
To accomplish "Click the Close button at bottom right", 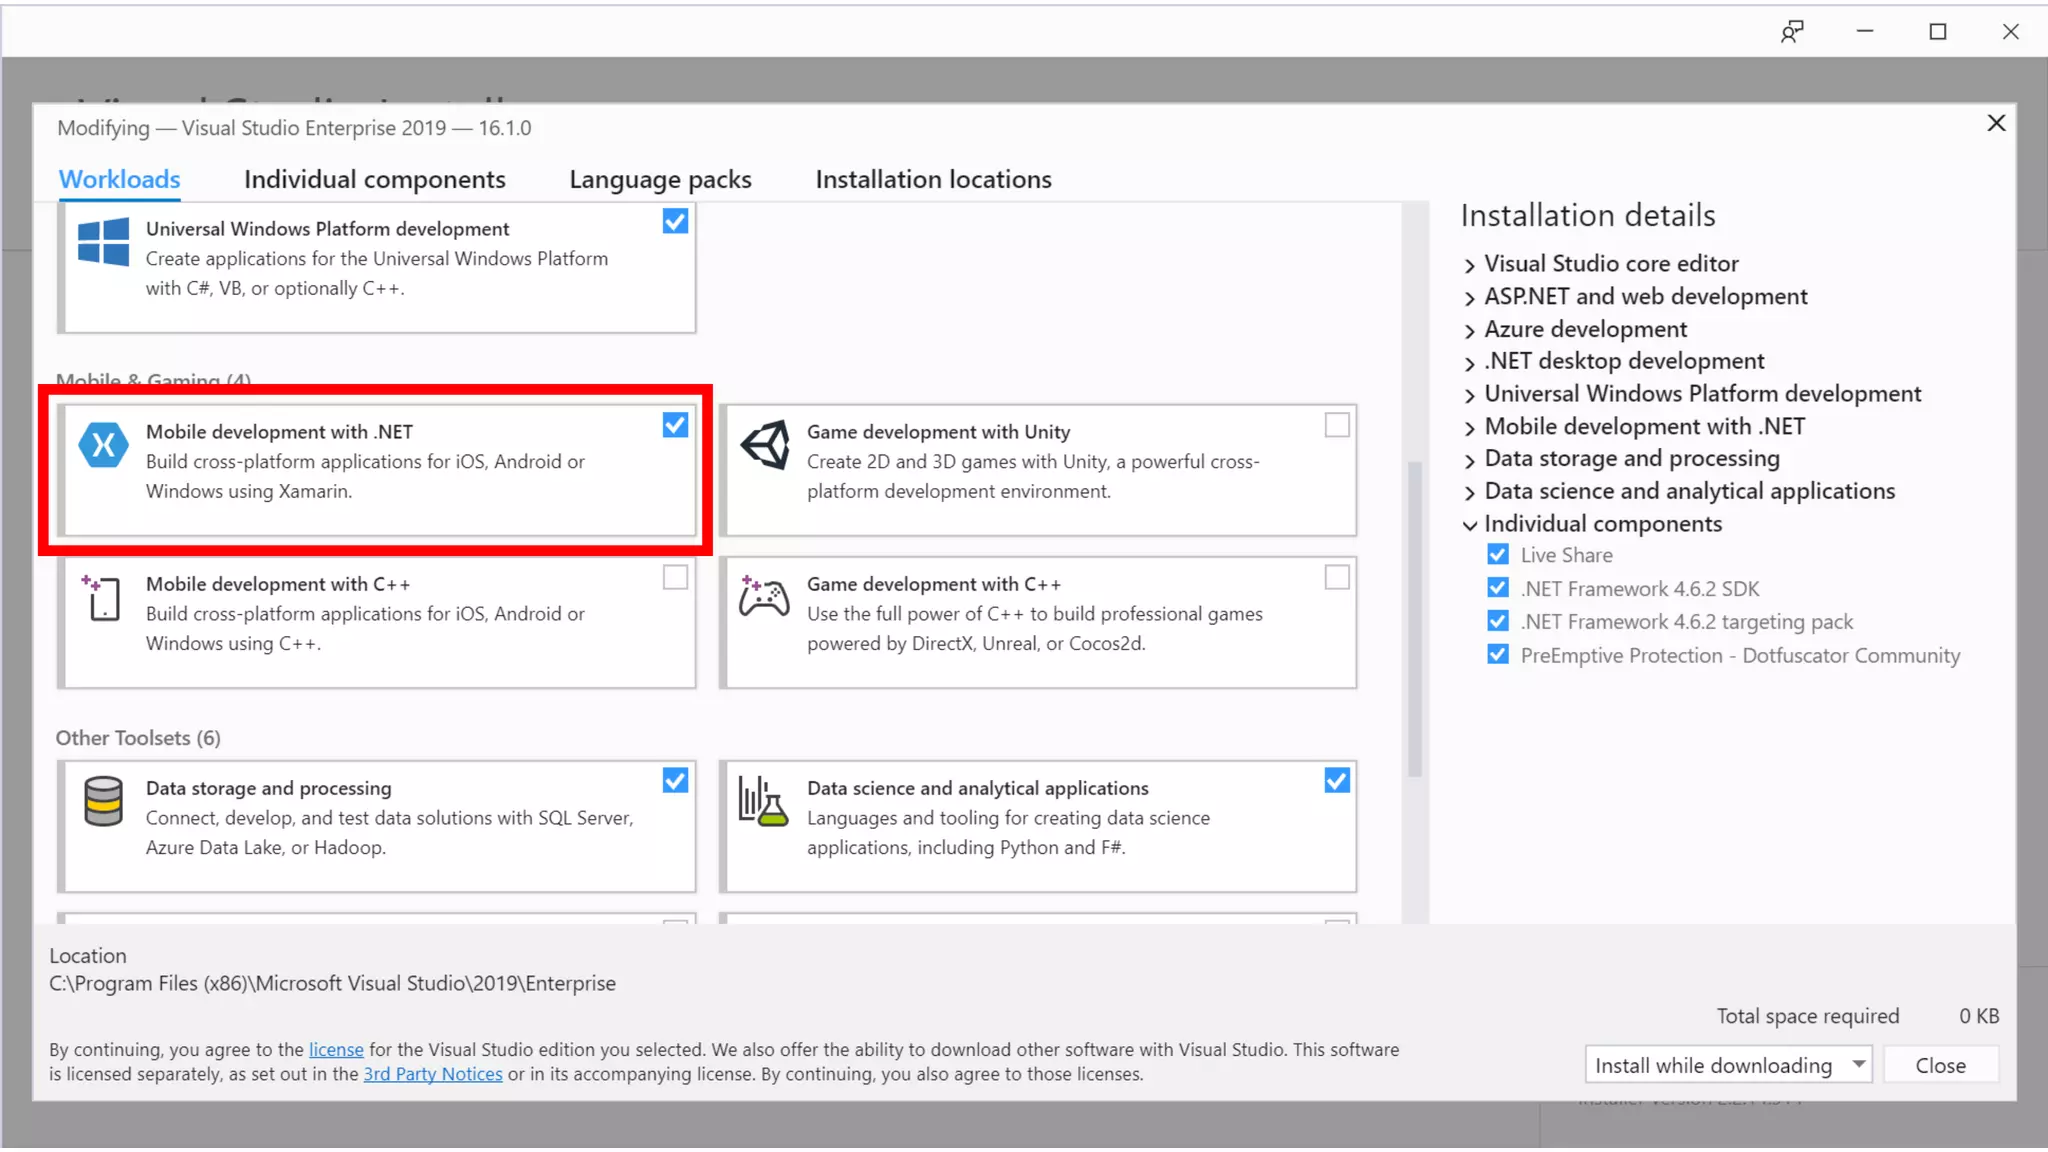I will [1940, 1066].
